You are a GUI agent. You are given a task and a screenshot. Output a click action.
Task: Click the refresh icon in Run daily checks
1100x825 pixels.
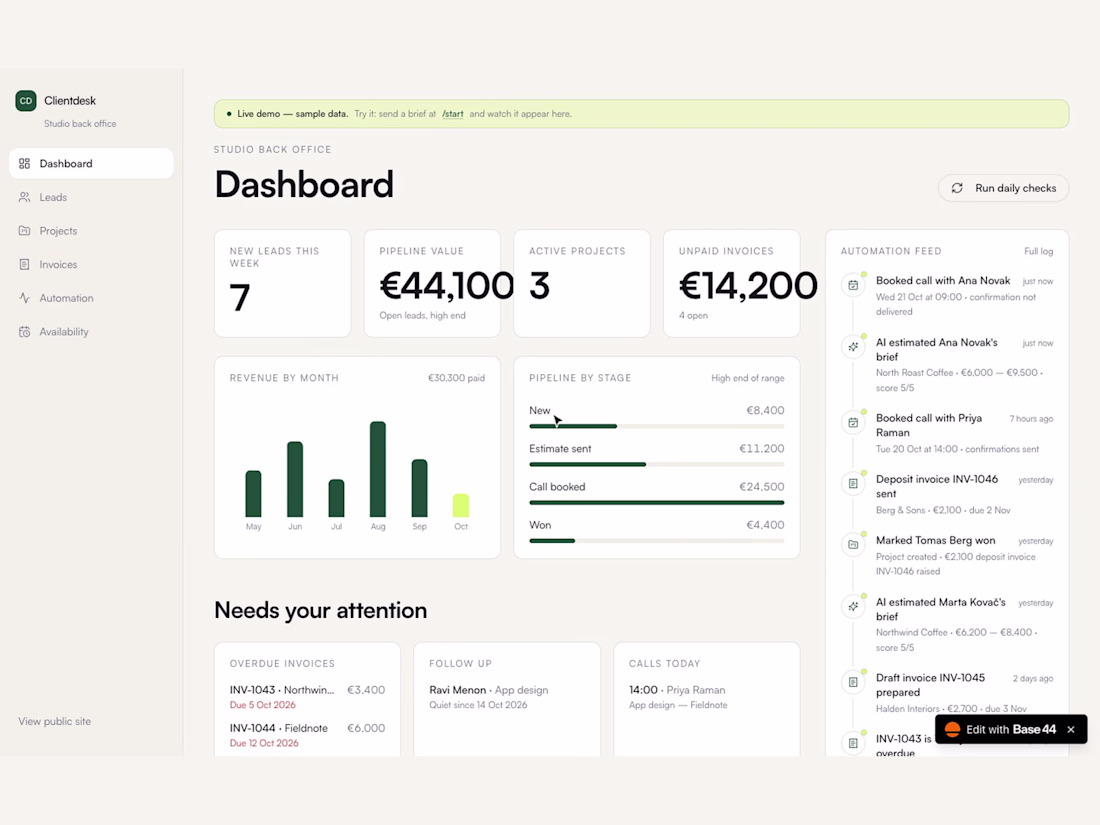957,188
